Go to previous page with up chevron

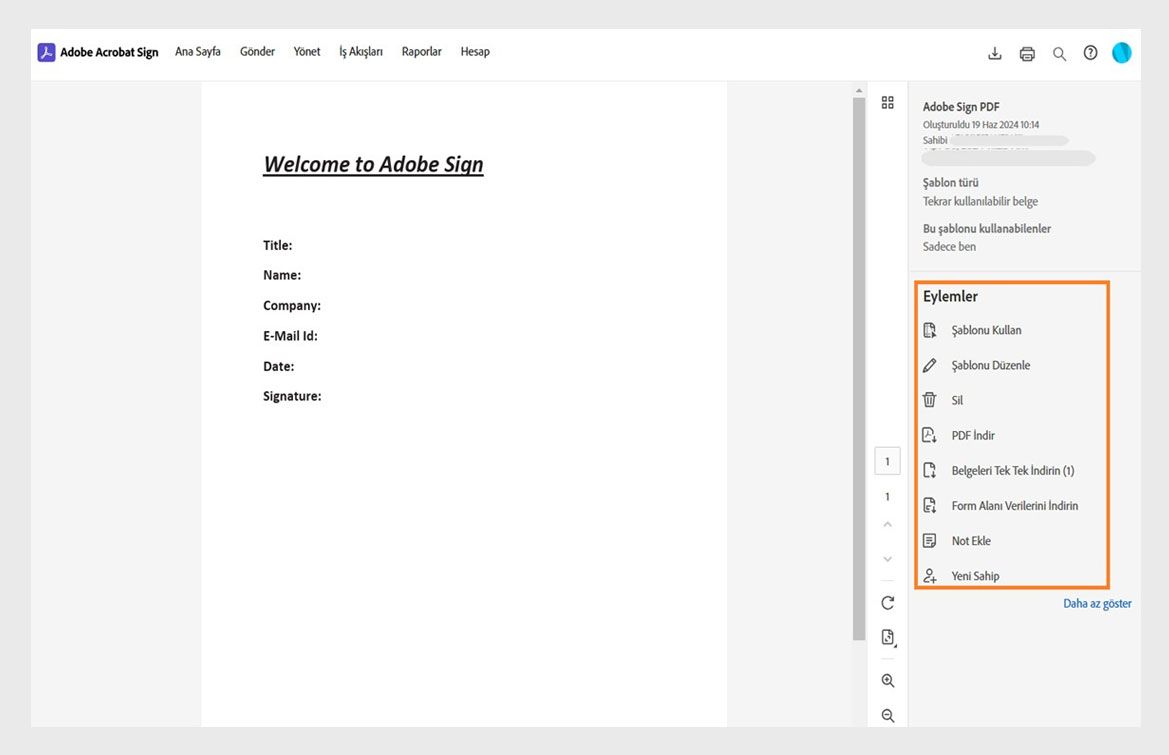(887, 525)
